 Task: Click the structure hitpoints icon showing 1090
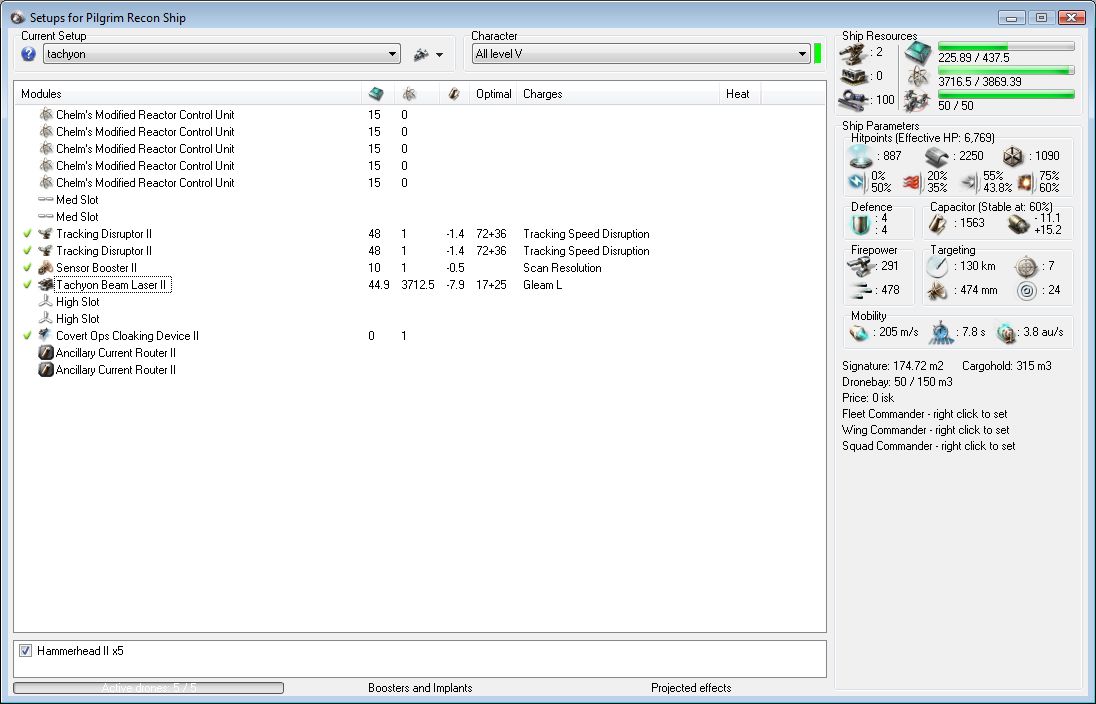coord(1014,157)
